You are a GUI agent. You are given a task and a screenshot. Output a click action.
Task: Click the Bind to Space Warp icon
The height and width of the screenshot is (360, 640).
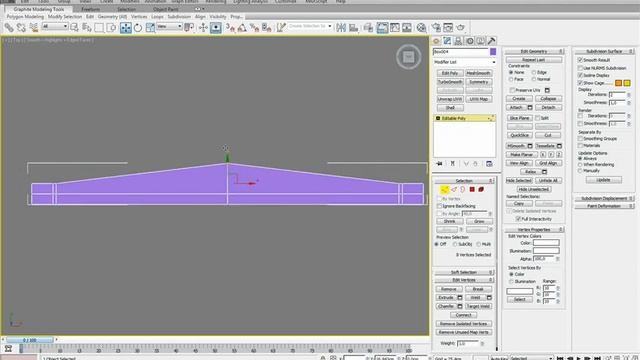click(x=33, y=27)
